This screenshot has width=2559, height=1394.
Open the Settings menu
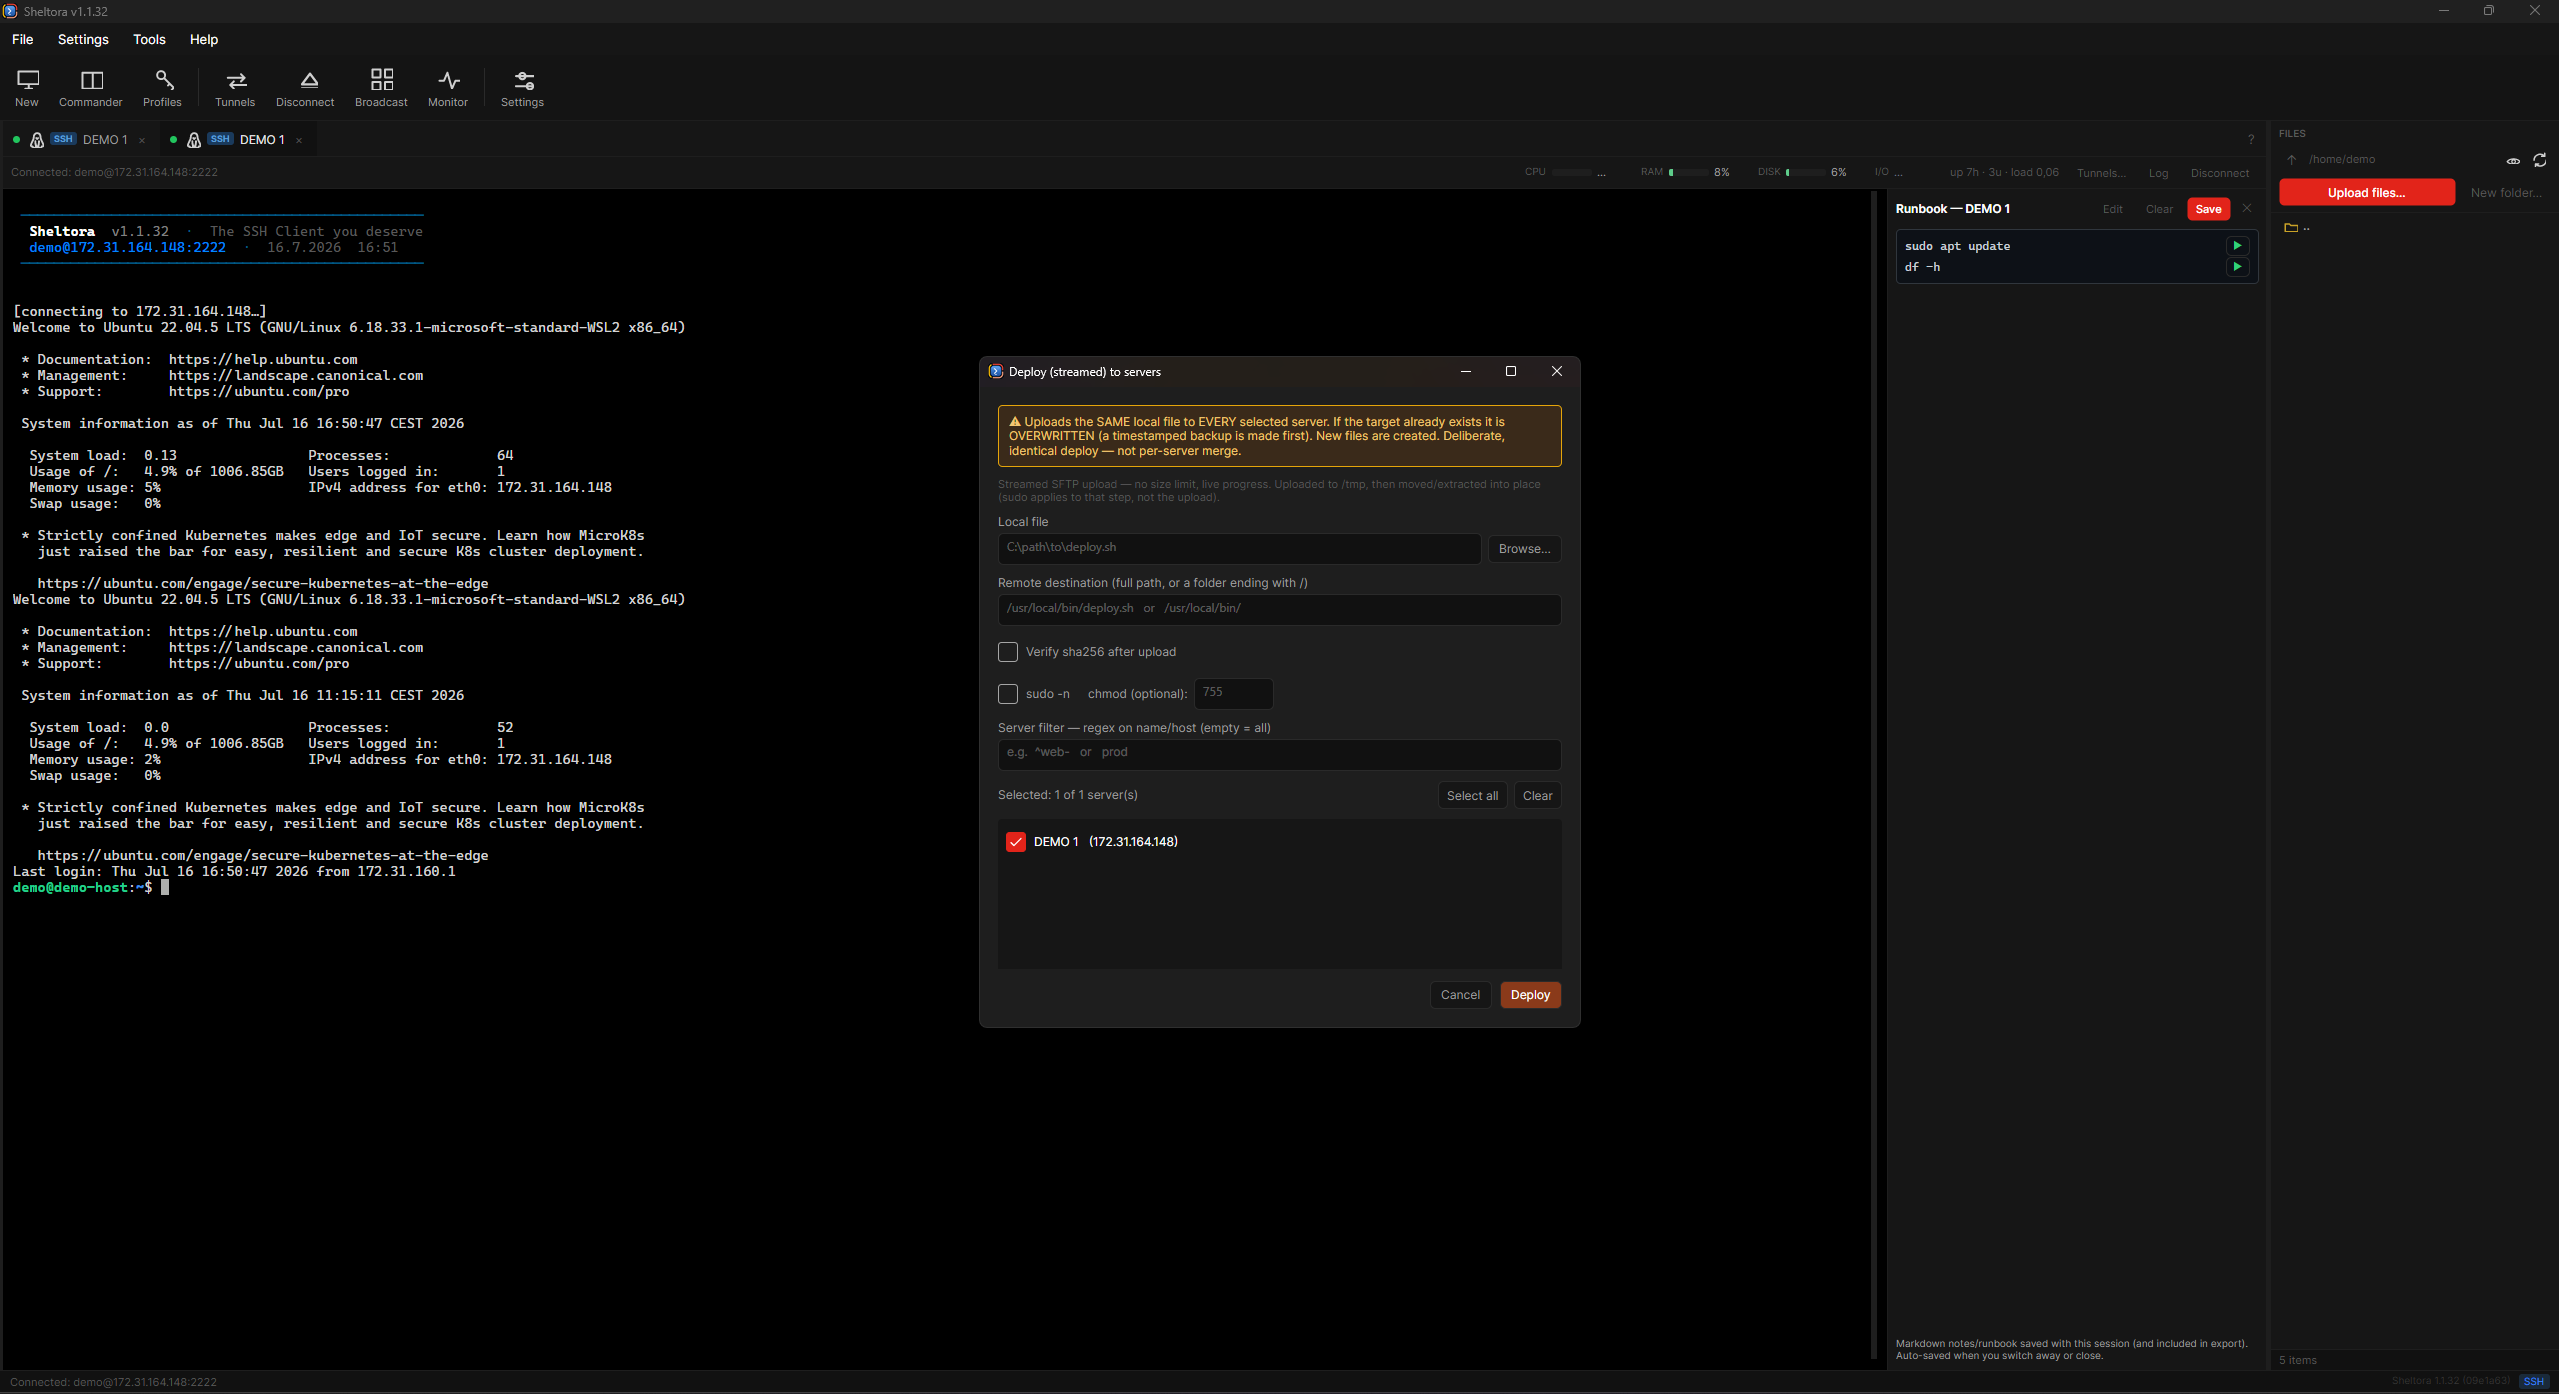coord(83,39)
